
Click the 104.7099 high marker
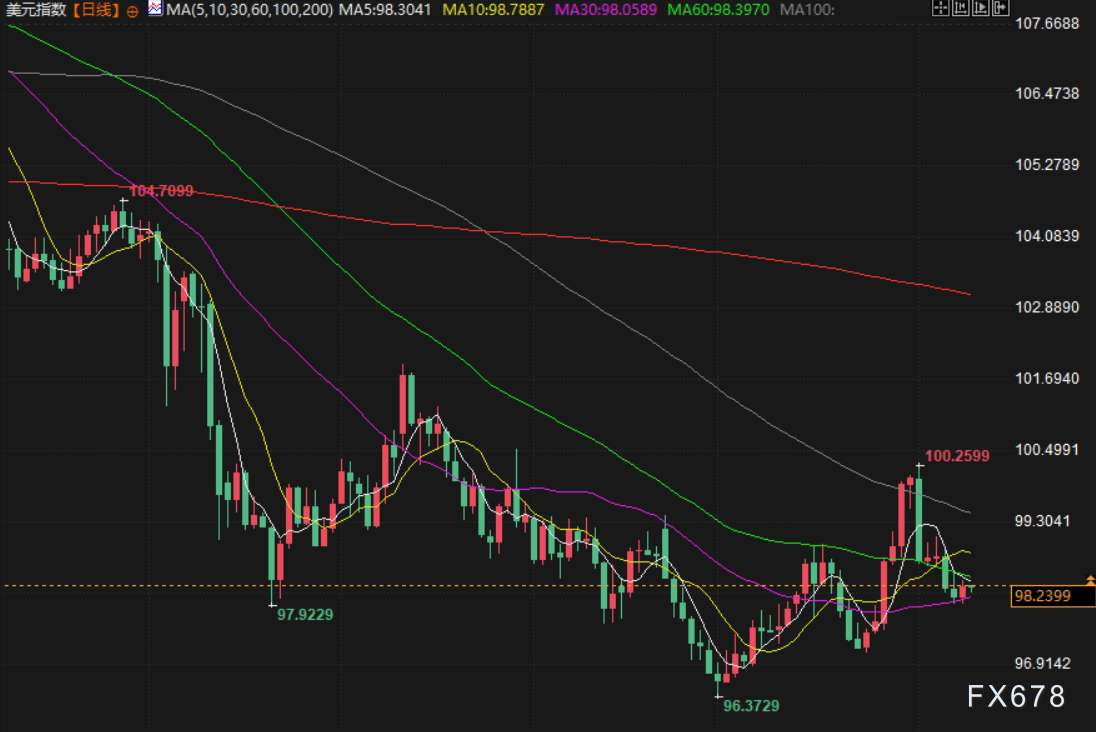[x=161, y=191]
